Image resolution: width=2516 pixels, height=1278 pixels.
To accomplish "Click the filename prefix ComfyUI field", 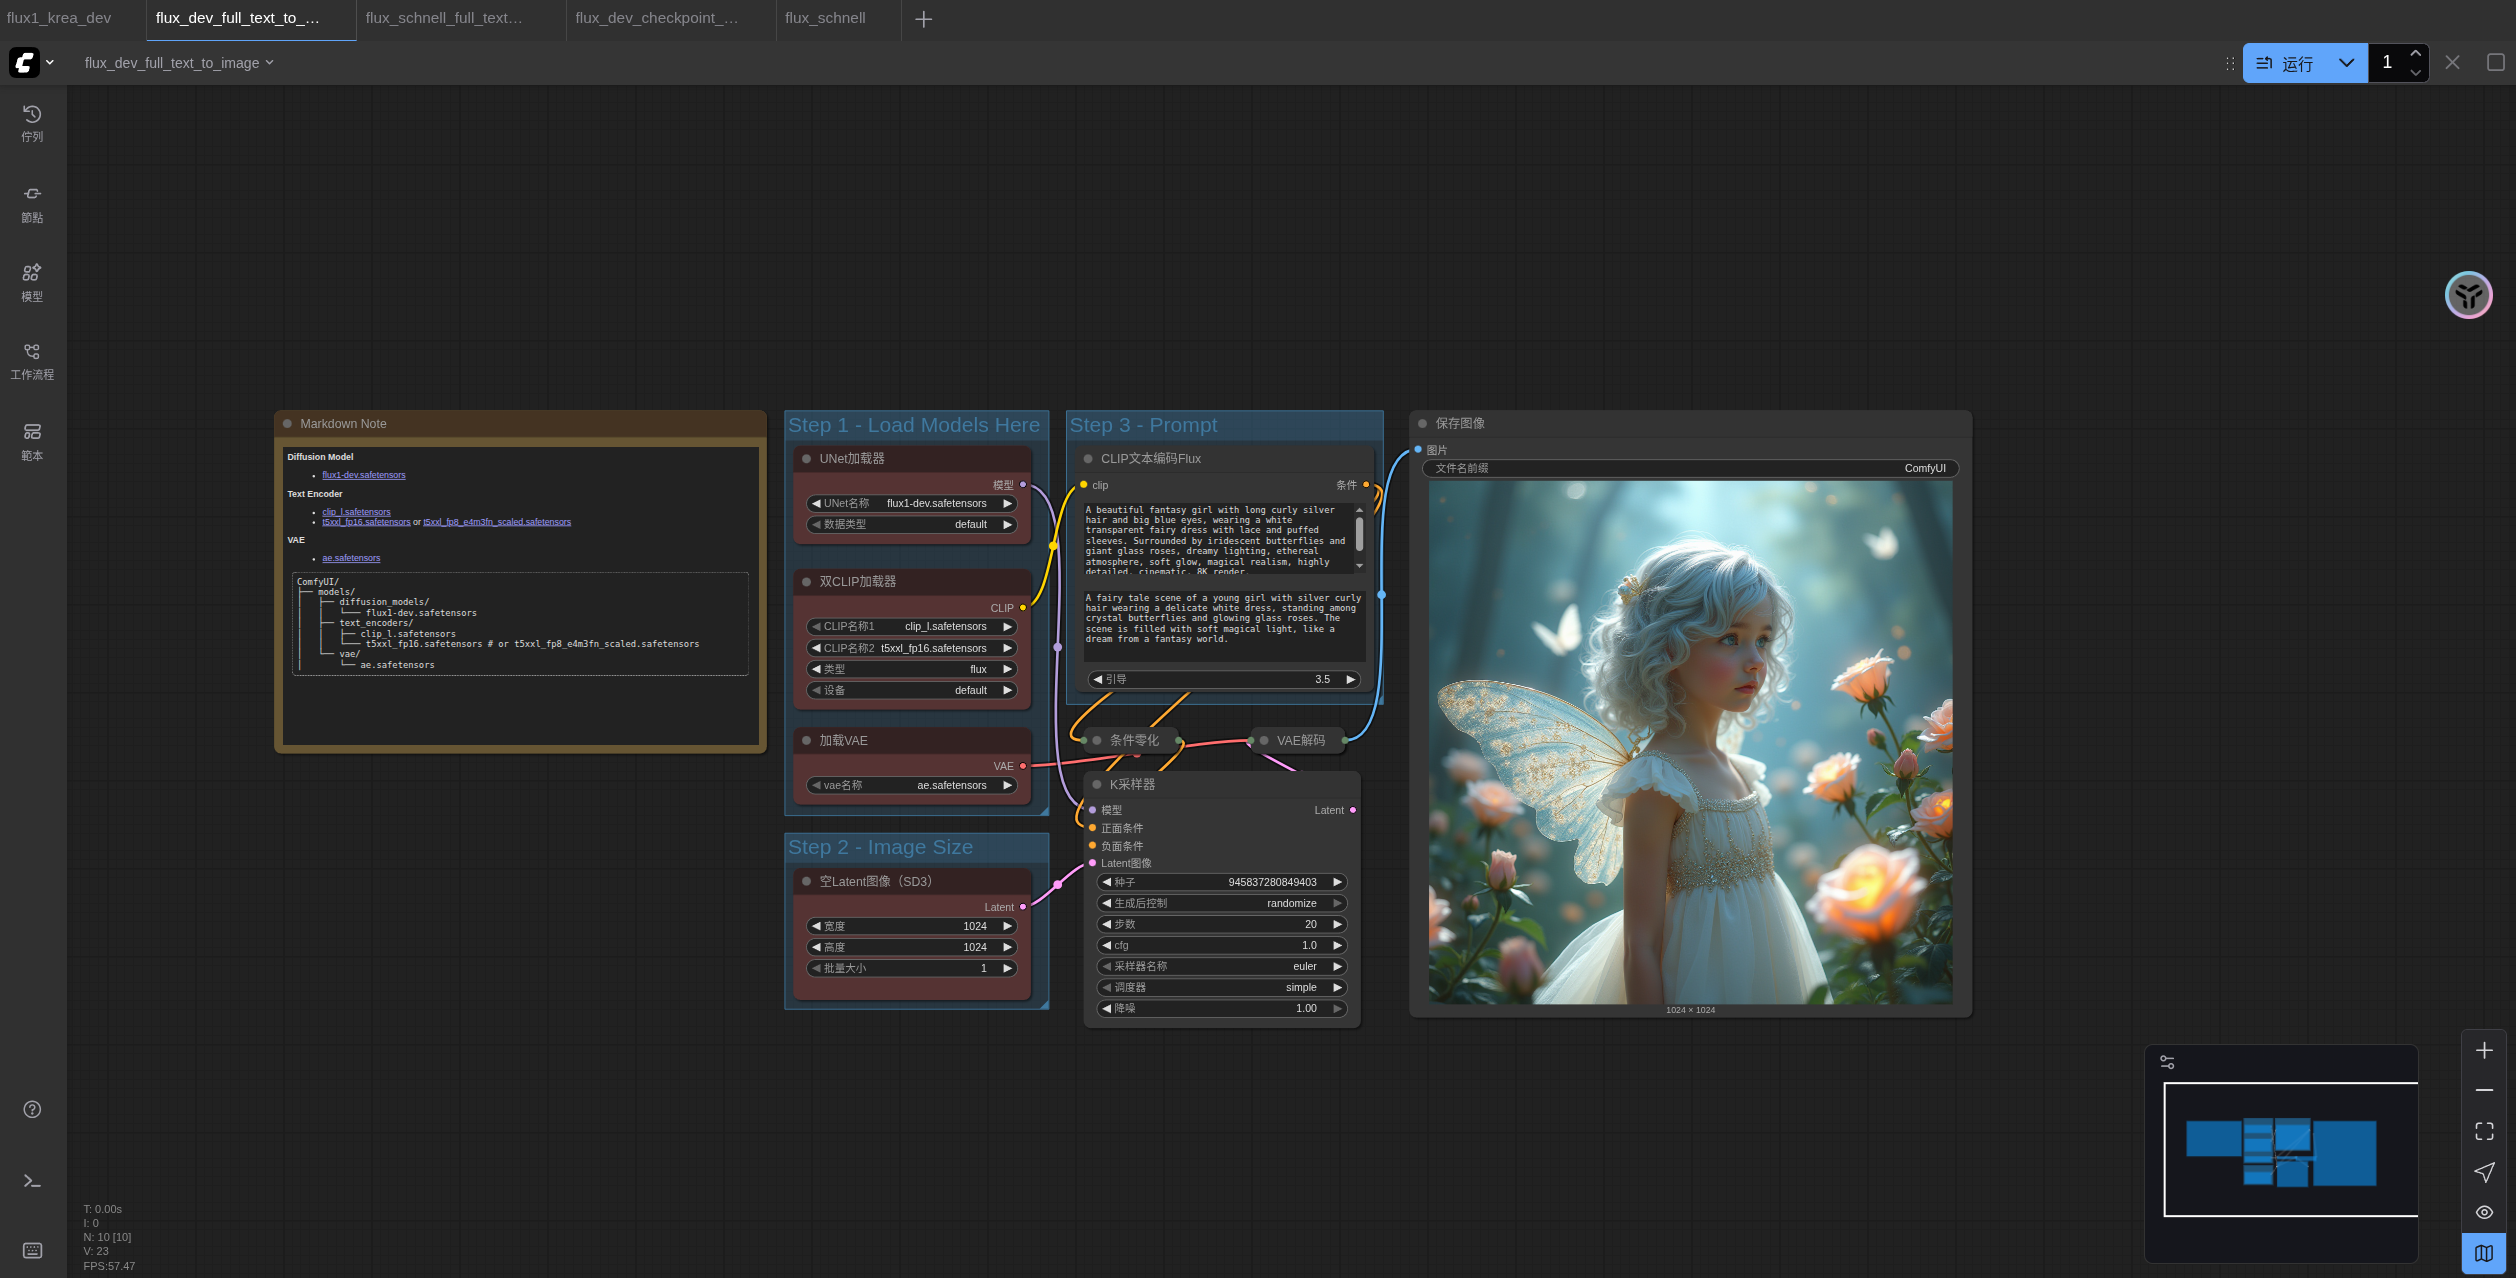I will pyautogui.click(x=1690, y=469).
